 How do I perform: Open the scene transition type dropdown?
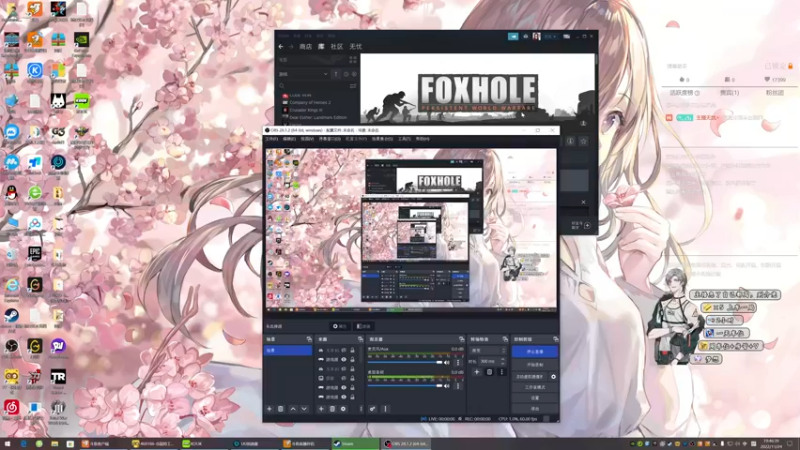[x=488, y=351]
